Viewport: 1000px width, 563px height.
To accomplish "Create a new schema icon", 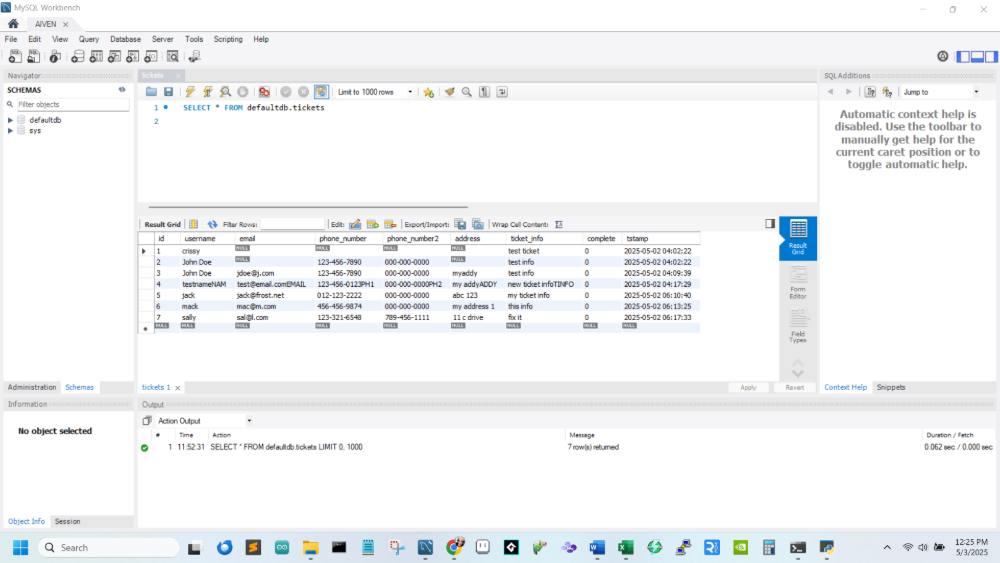I will pos(77,57).
